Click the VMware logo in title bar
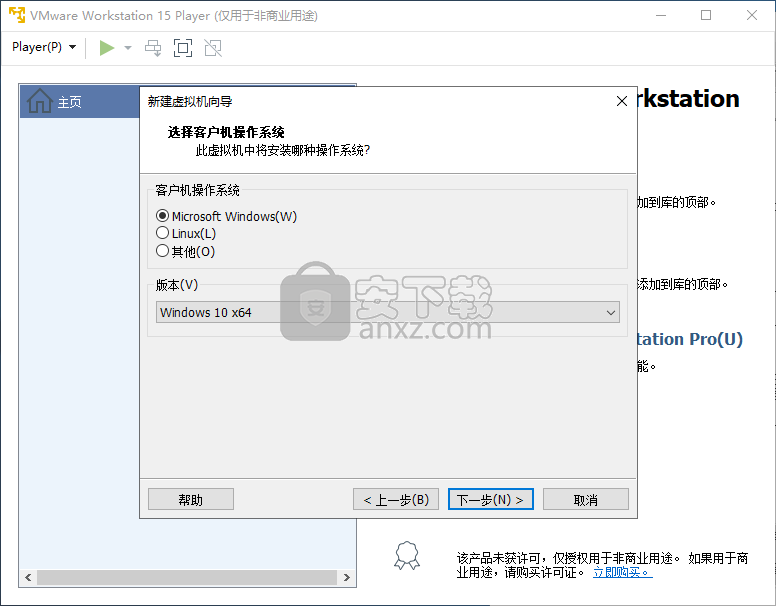Screen dimensions: 776x606 tap(17, 15)
